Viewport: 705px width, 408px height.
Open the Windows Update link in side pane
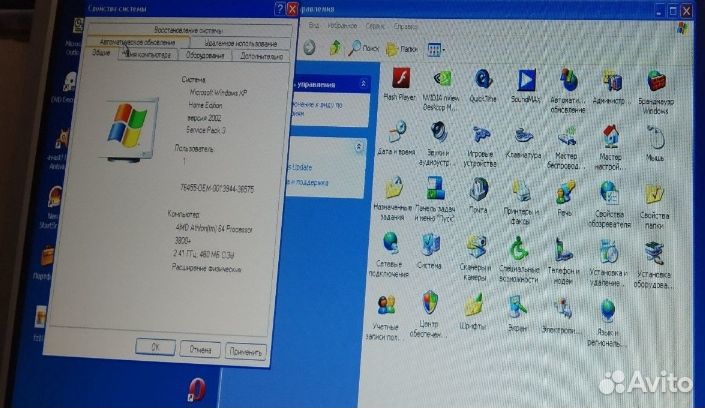point(300,167)
